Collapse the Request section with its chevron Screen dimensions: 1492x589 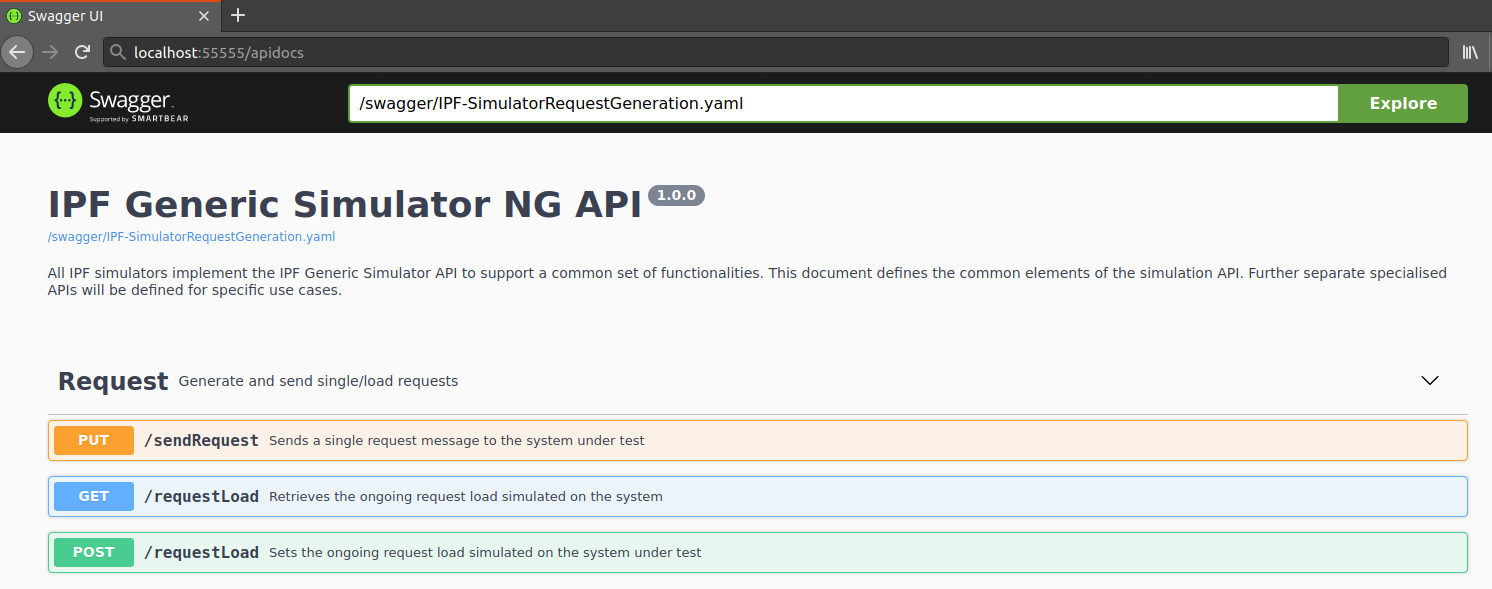tap(1429, 380)
